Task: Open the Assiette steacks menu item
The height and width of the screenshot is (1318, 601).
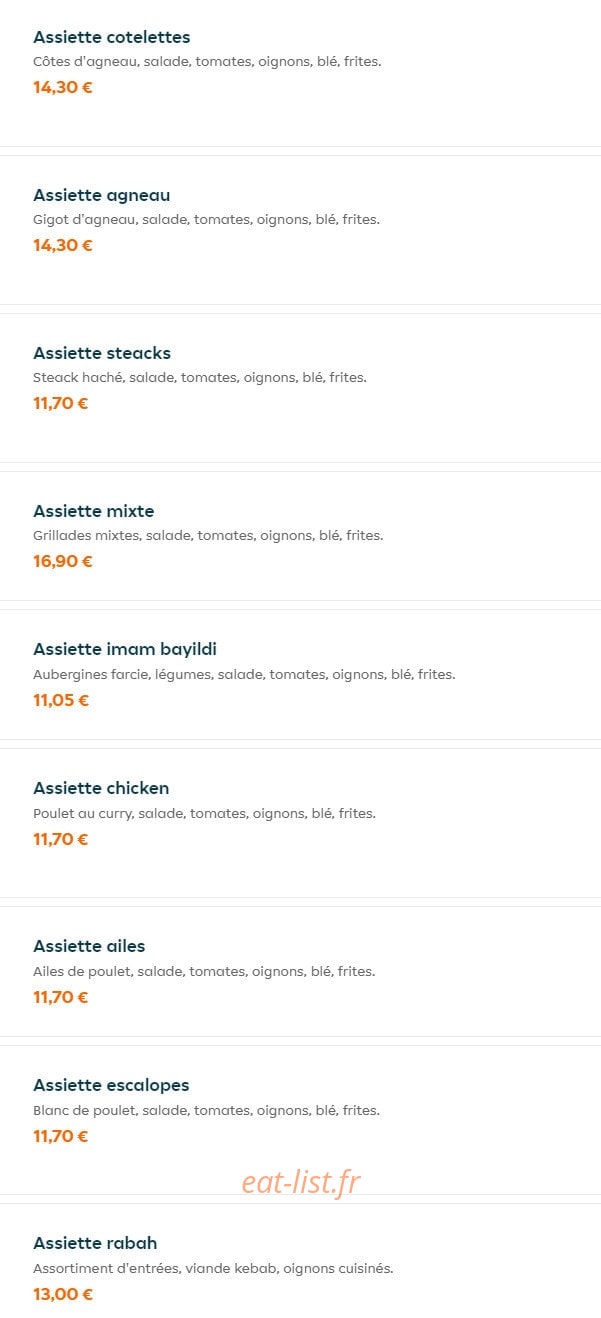Action: [x=102, y=353]
